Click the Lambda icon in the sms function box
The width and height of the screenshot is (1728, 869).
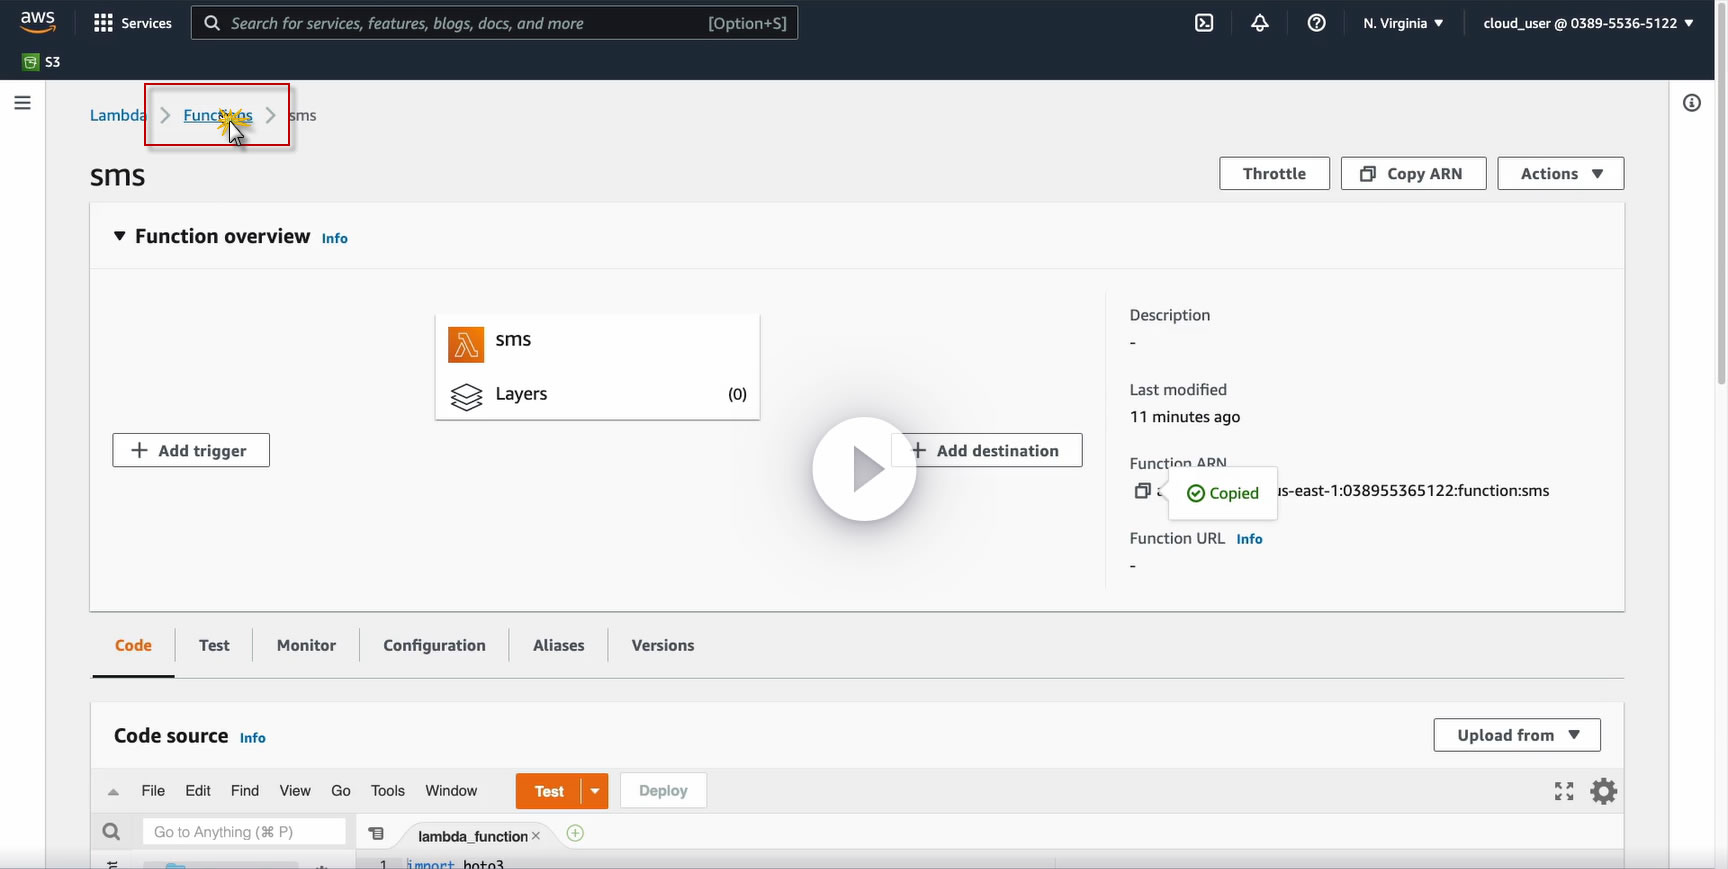click(466, 345)
